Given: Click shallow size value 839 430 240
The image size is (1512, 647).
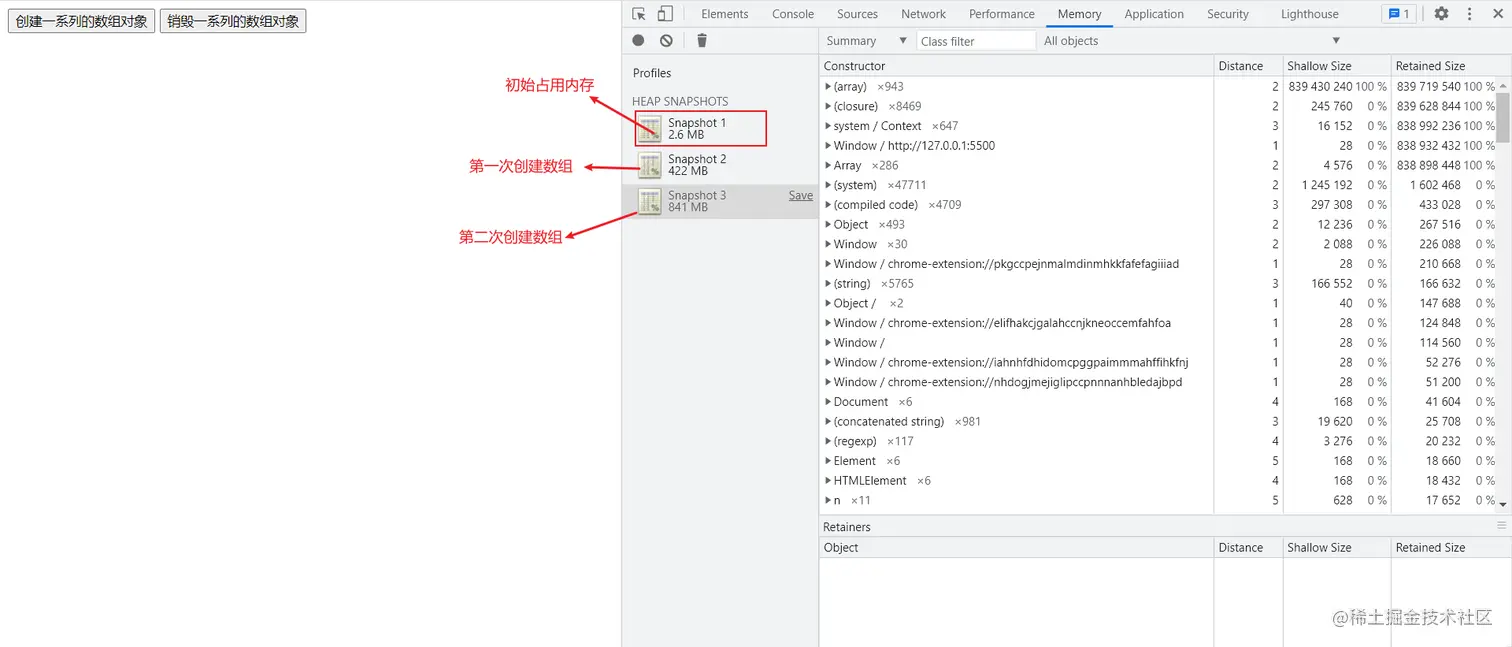Looking at the screenshot, I should (1320, 87).
